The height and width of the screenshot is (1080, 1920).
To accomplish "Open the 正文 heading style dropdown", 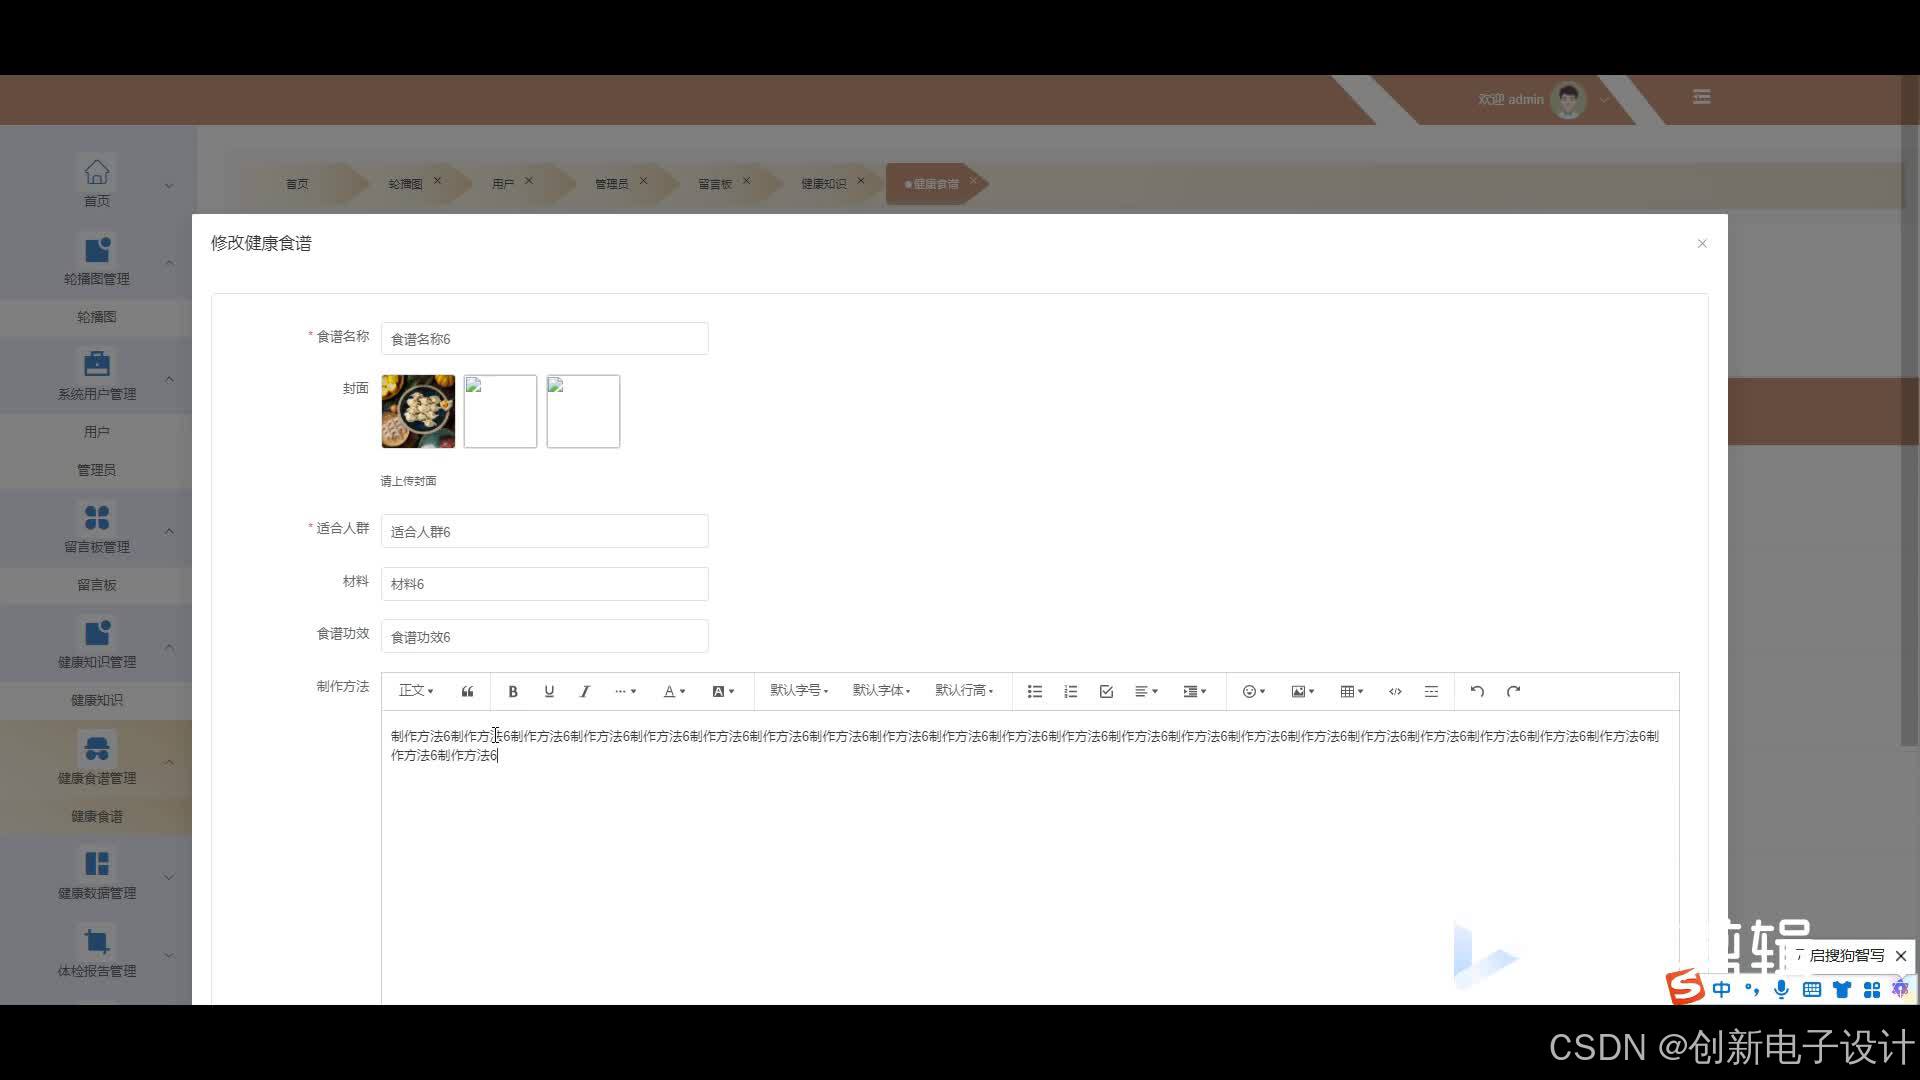I will pos(415,690).
